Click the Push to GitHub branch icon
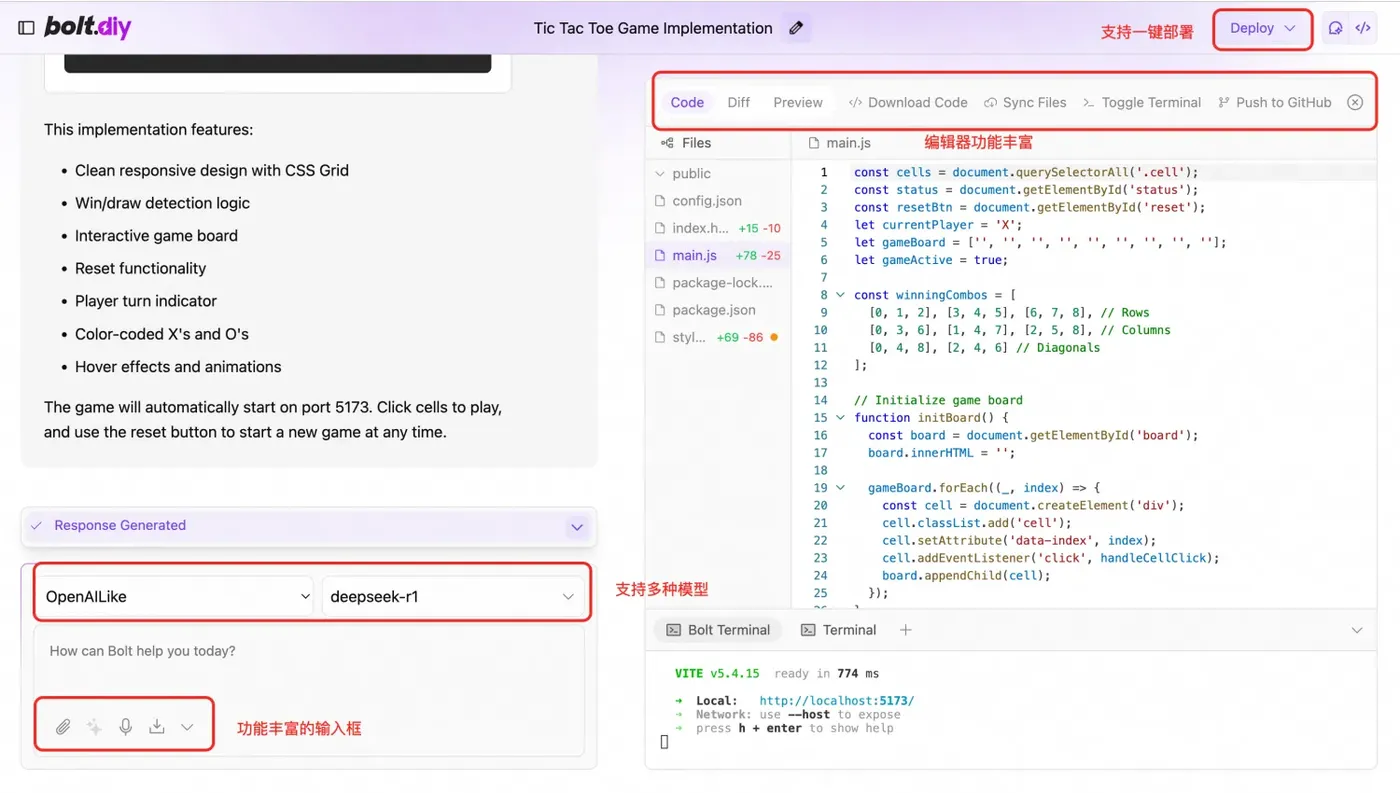Viewport: 1400px width, 793px height. (x=1224, y=102)
